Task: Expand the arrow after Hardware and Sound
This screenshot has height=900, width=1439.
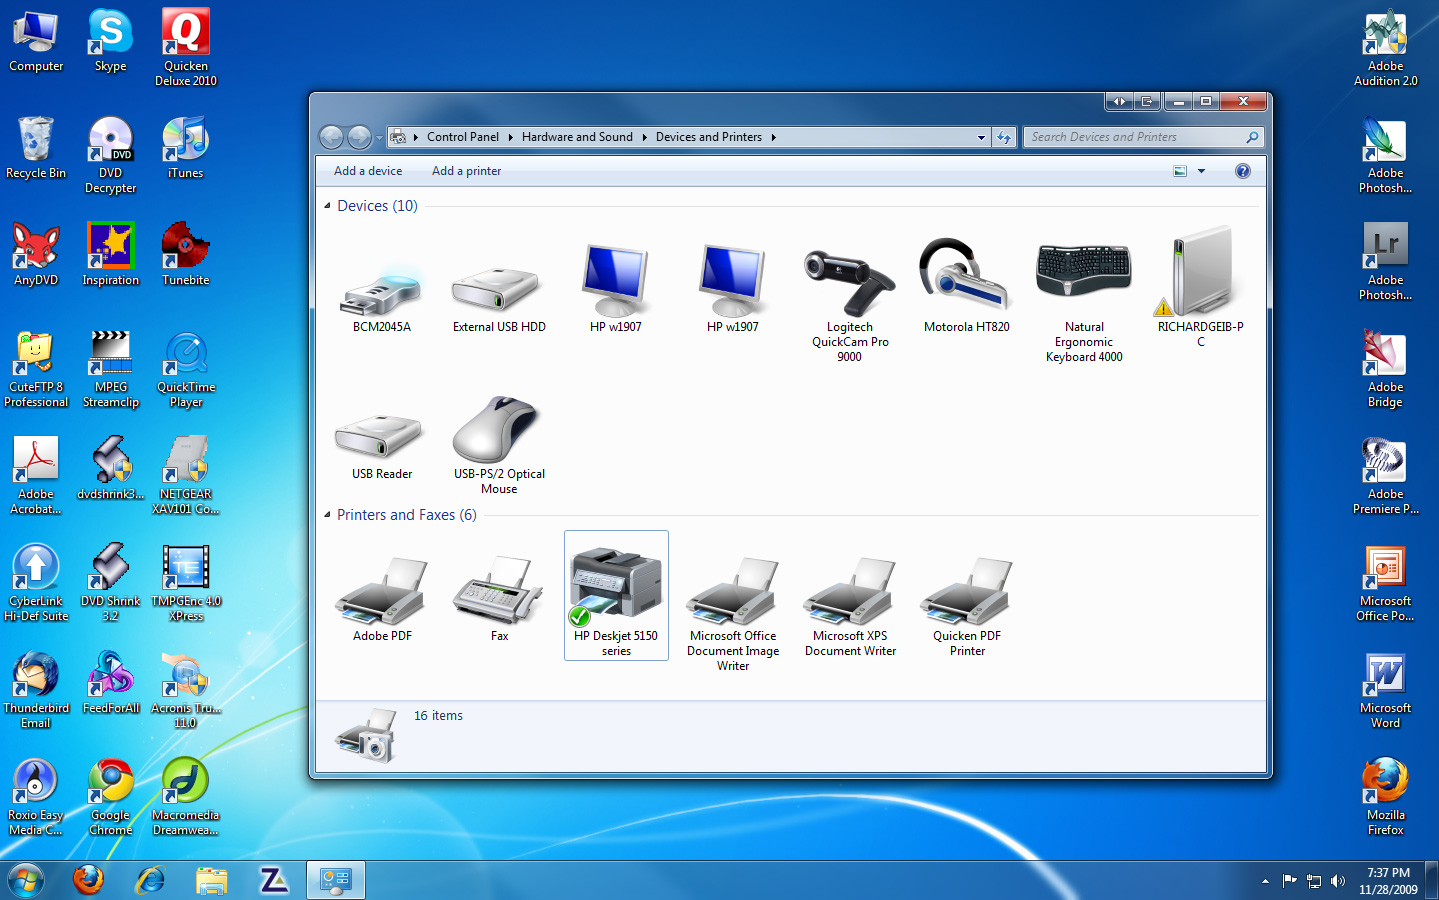Action: point(644,137)
